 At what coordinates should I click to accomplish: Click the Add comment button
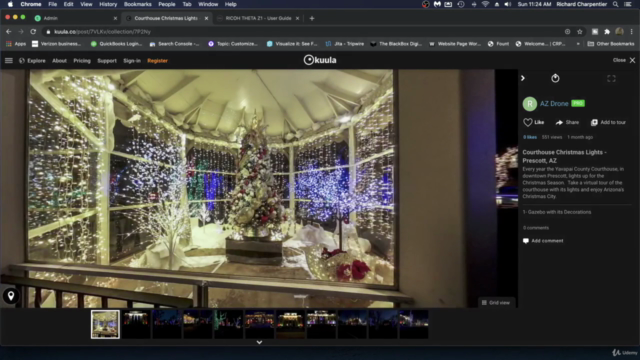pyautogui.click(x=543, y=241)
